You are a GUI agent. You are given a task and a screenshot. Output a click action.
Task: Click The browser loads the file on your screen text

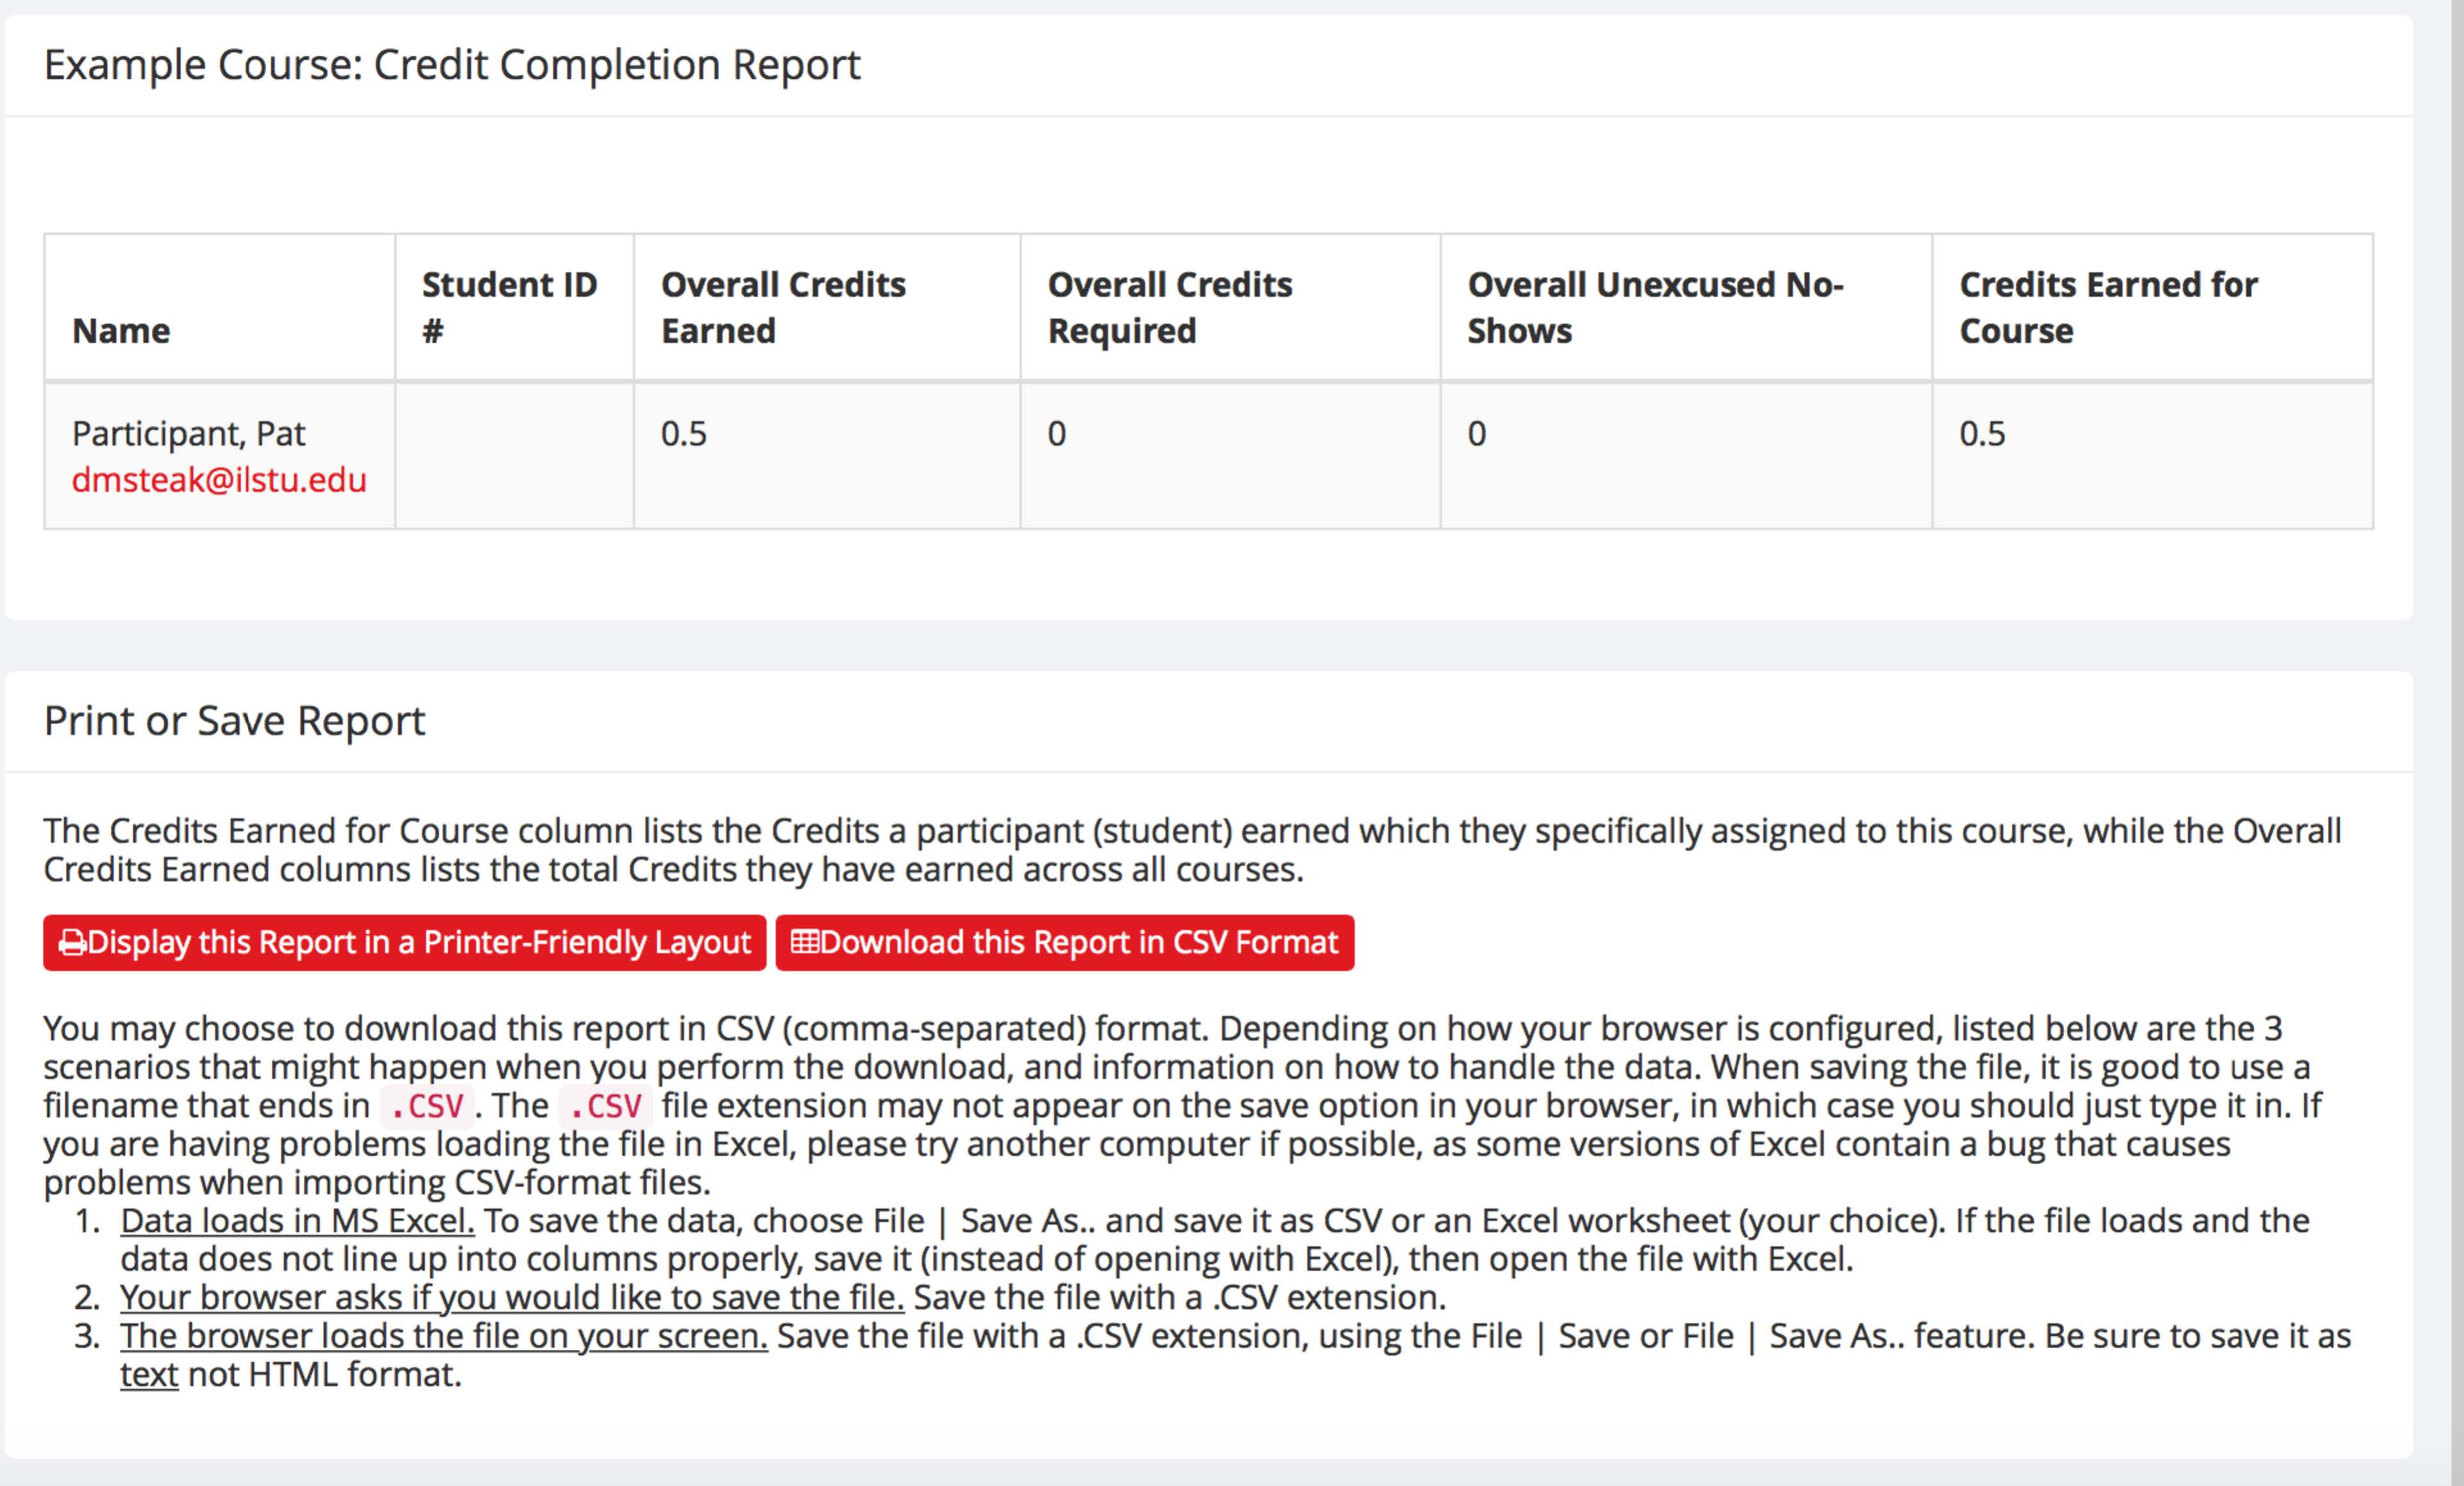point(443,1336)
